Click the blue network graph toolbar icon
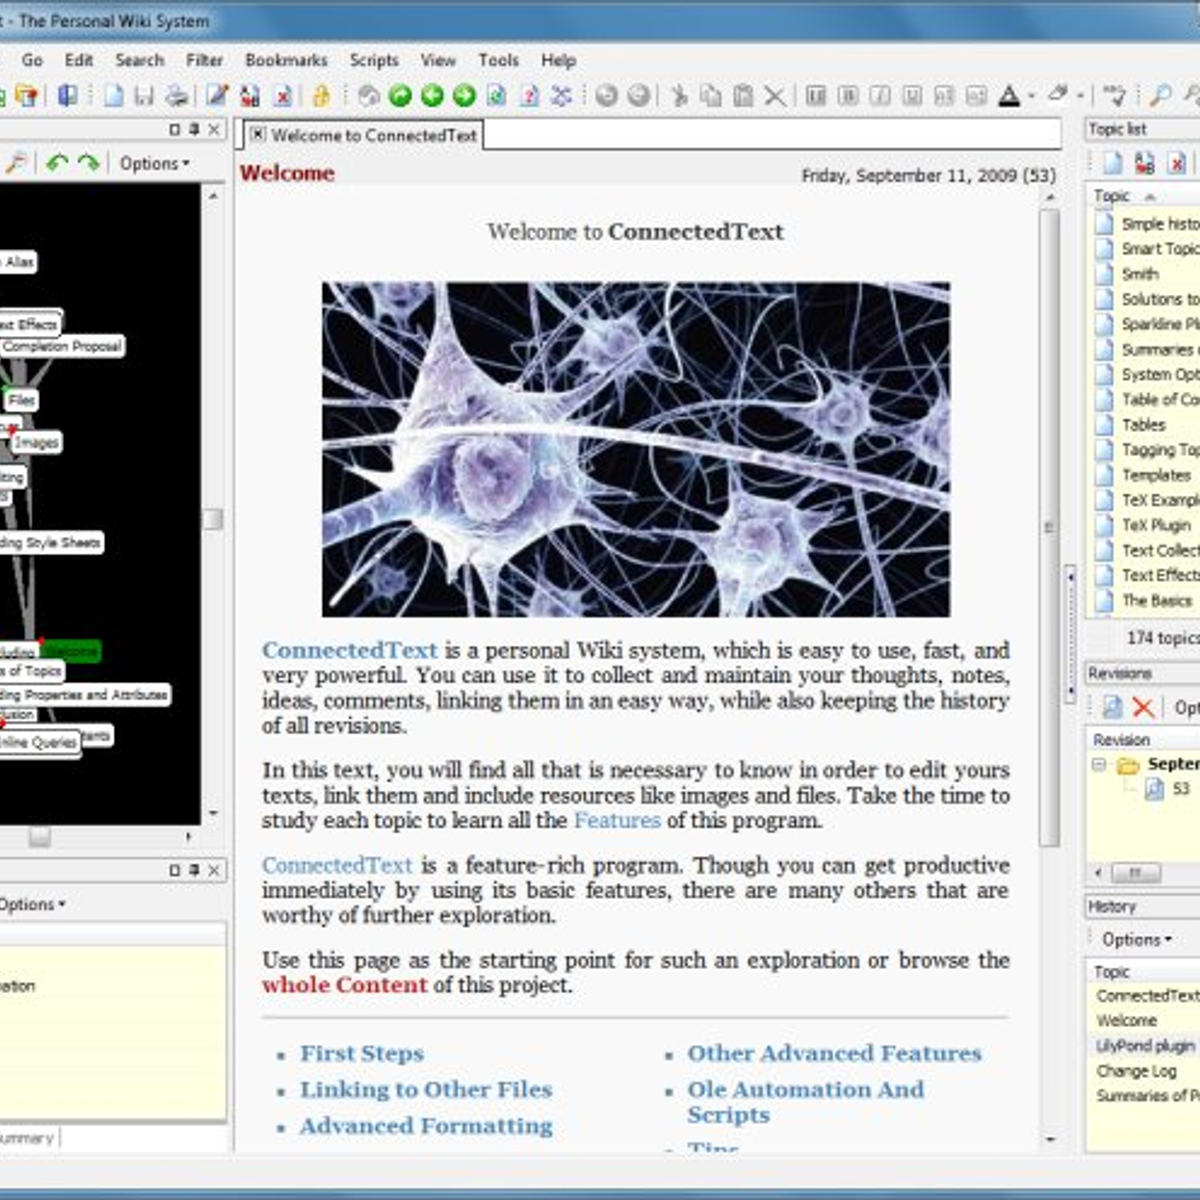The image size is (1200, 1200). [x=561, y=95]
